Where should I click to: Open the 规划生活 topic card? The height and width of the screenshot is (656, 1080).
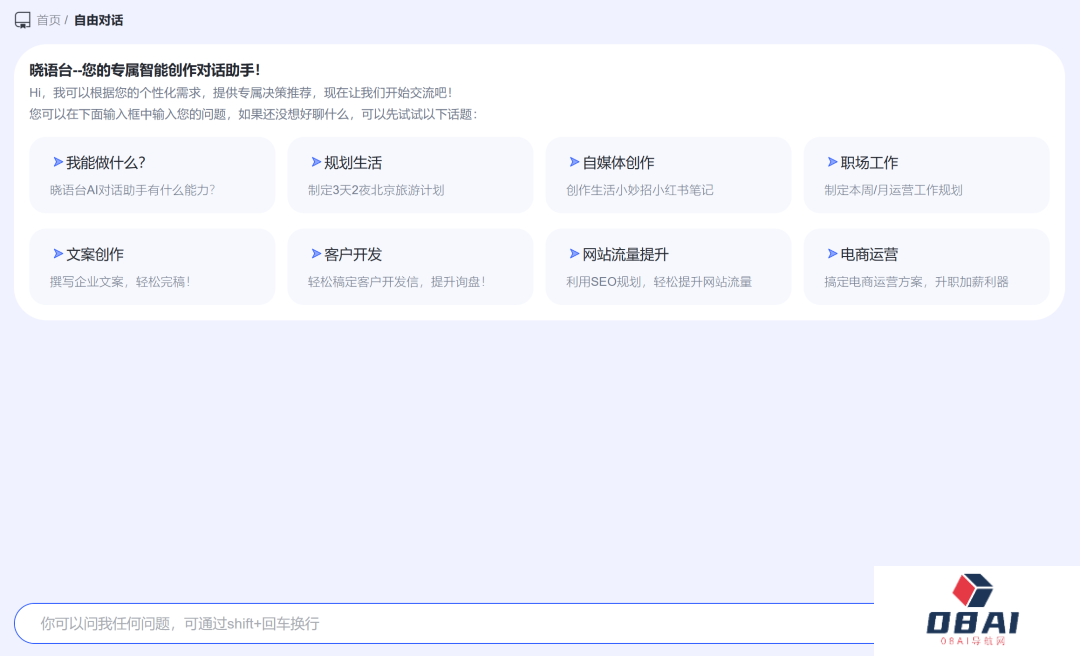click(x=410, y=175)
